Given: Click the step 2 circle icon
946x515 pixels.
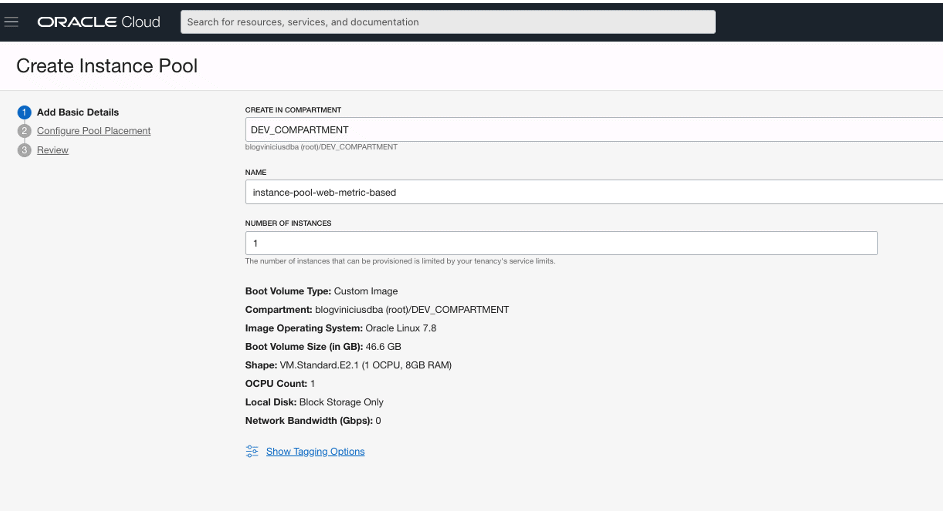Looking at the screenshot, I should pyautogui.click(x=24, y=131).
